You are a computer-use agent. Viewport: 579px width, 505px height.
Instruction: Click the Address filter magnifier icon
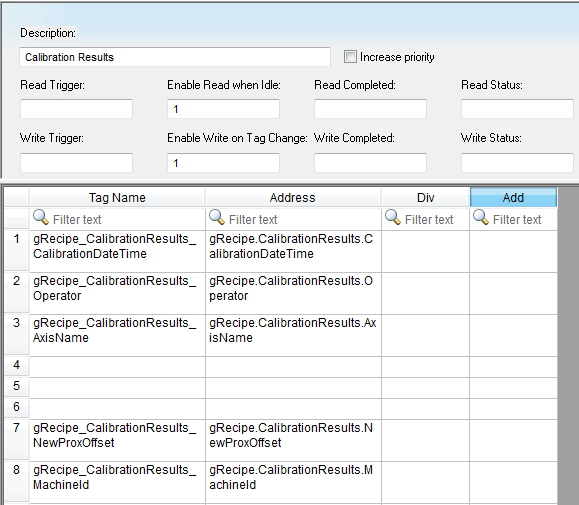(217, 217)
